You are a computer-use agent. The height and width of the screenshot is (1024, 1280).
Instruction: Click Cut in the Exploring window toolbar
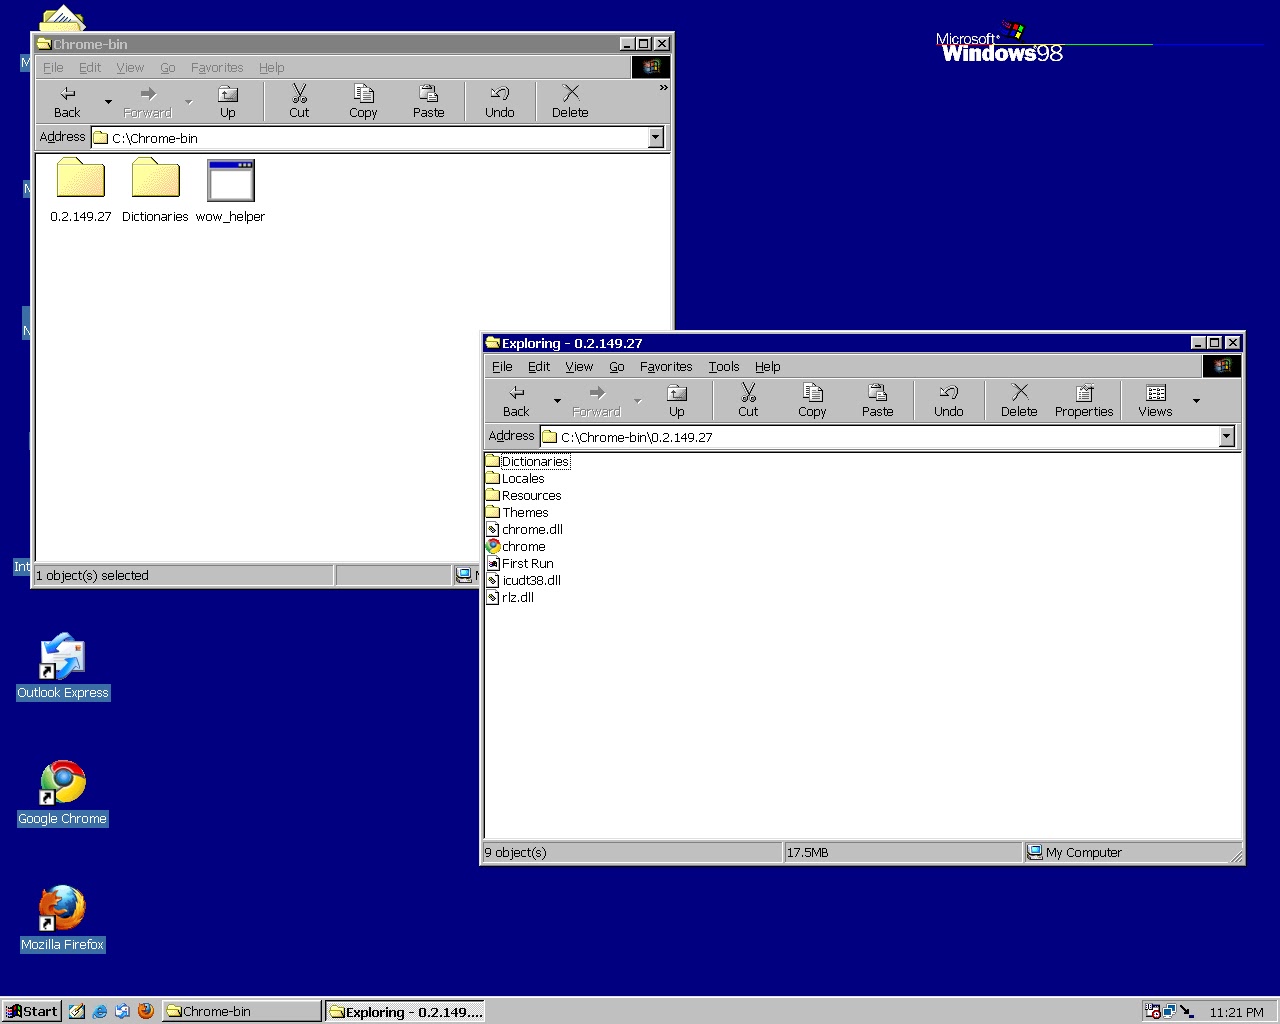748,400
